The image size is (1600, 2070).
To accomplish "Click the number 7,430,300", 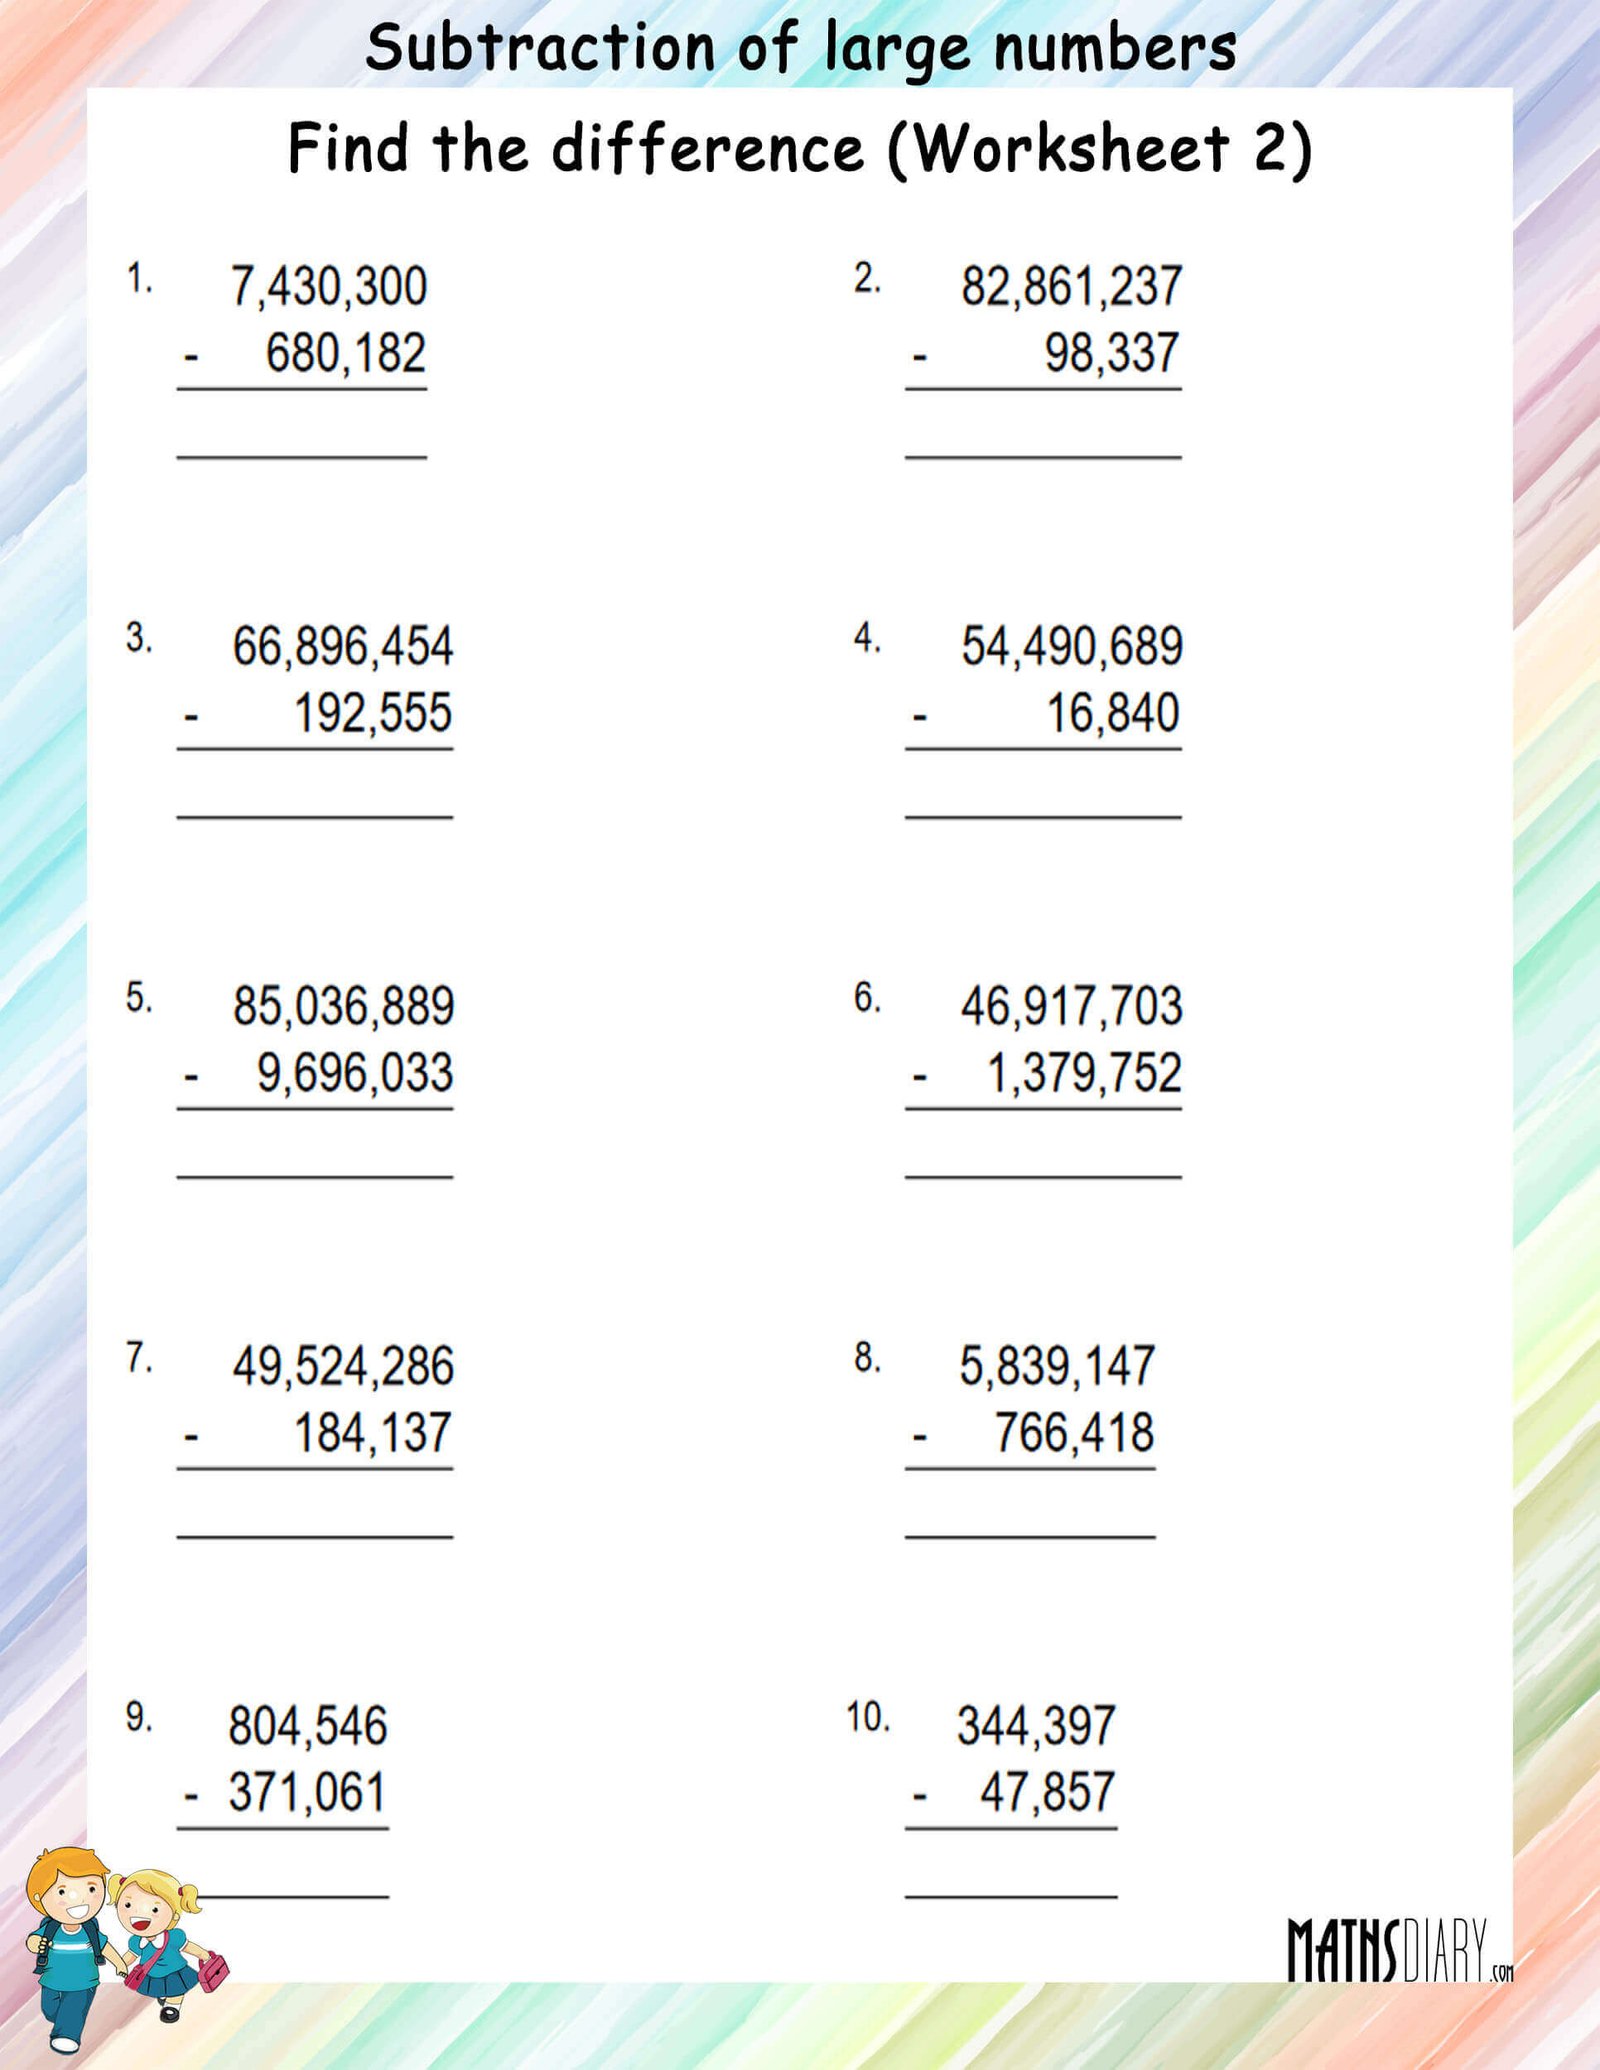I will coord(329,287).
